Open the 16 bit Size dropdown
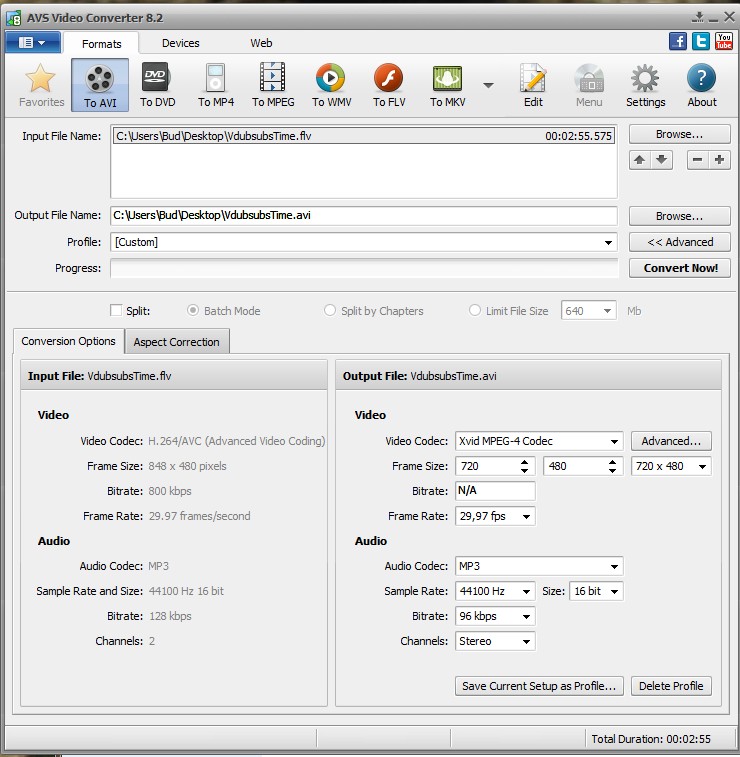 (x=596, y=591)
